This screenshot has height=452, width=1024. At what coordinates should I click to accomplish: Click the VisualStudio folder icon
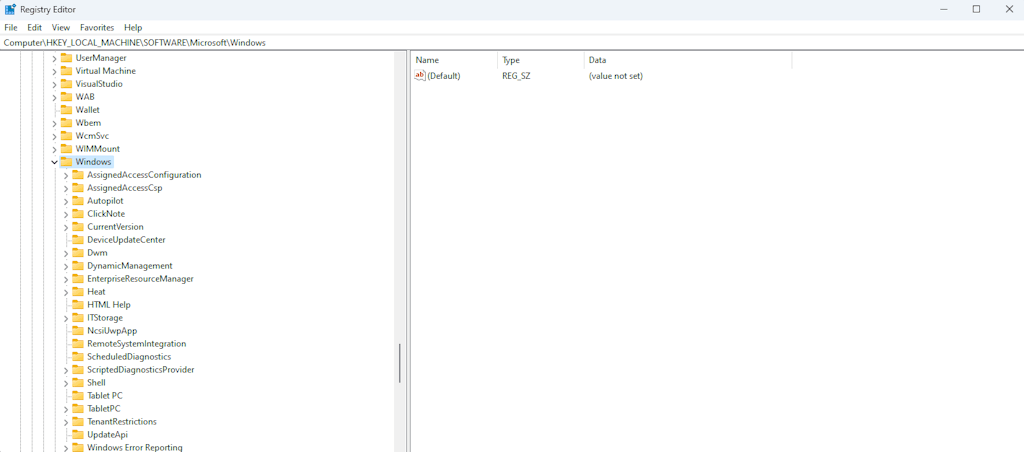(66, 84)
